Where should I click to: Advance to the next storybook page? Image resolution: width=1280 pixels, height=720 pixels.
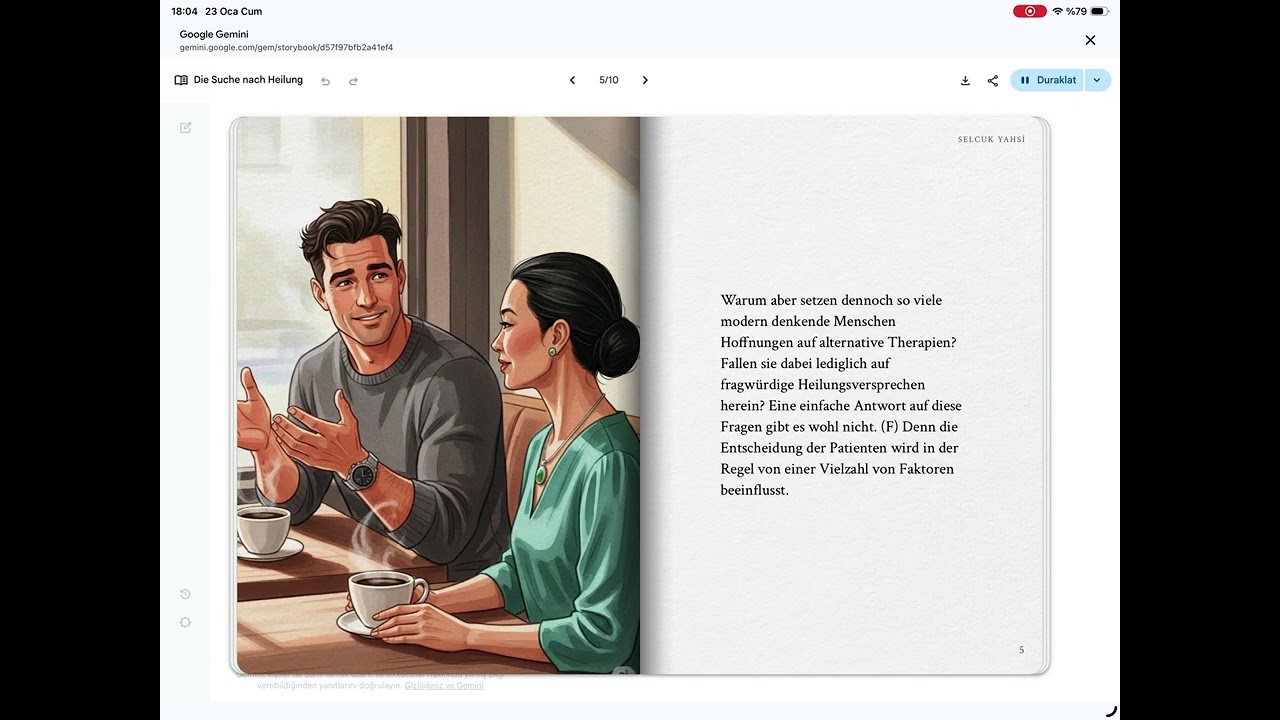tap(645, 80)
